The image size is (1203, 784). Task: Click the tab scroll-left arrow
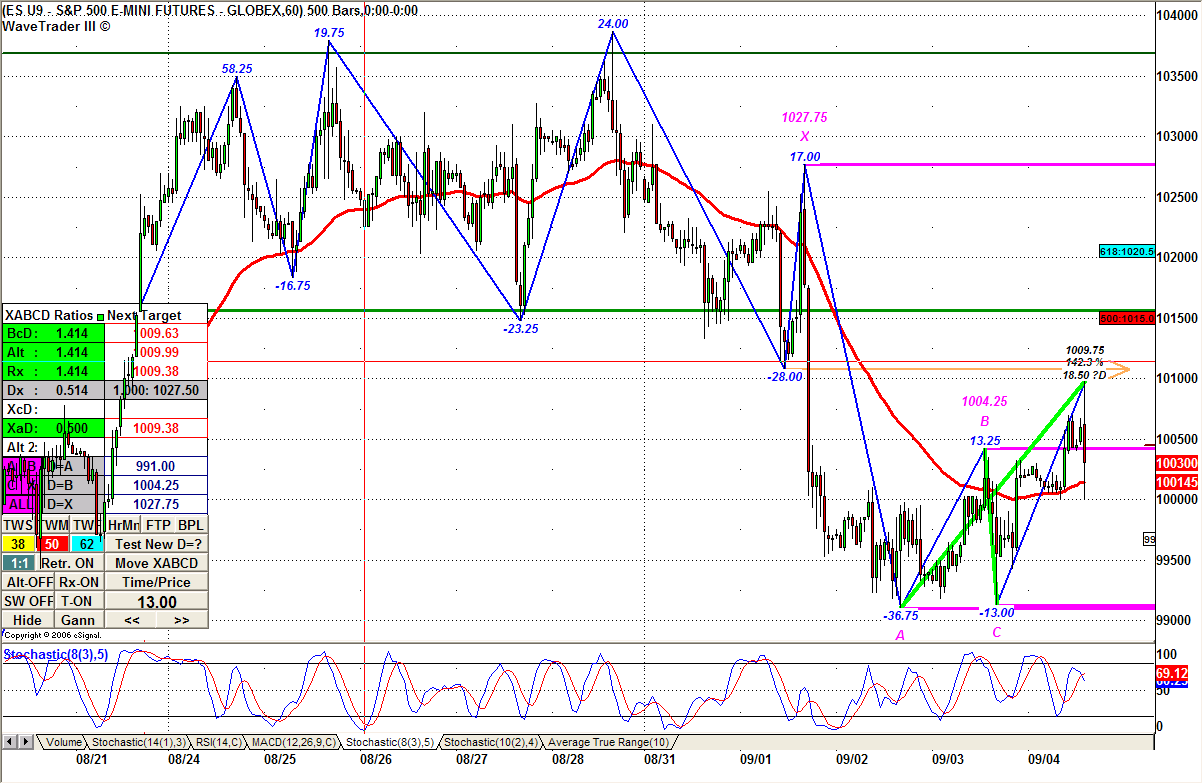click(x=10, y=743)
